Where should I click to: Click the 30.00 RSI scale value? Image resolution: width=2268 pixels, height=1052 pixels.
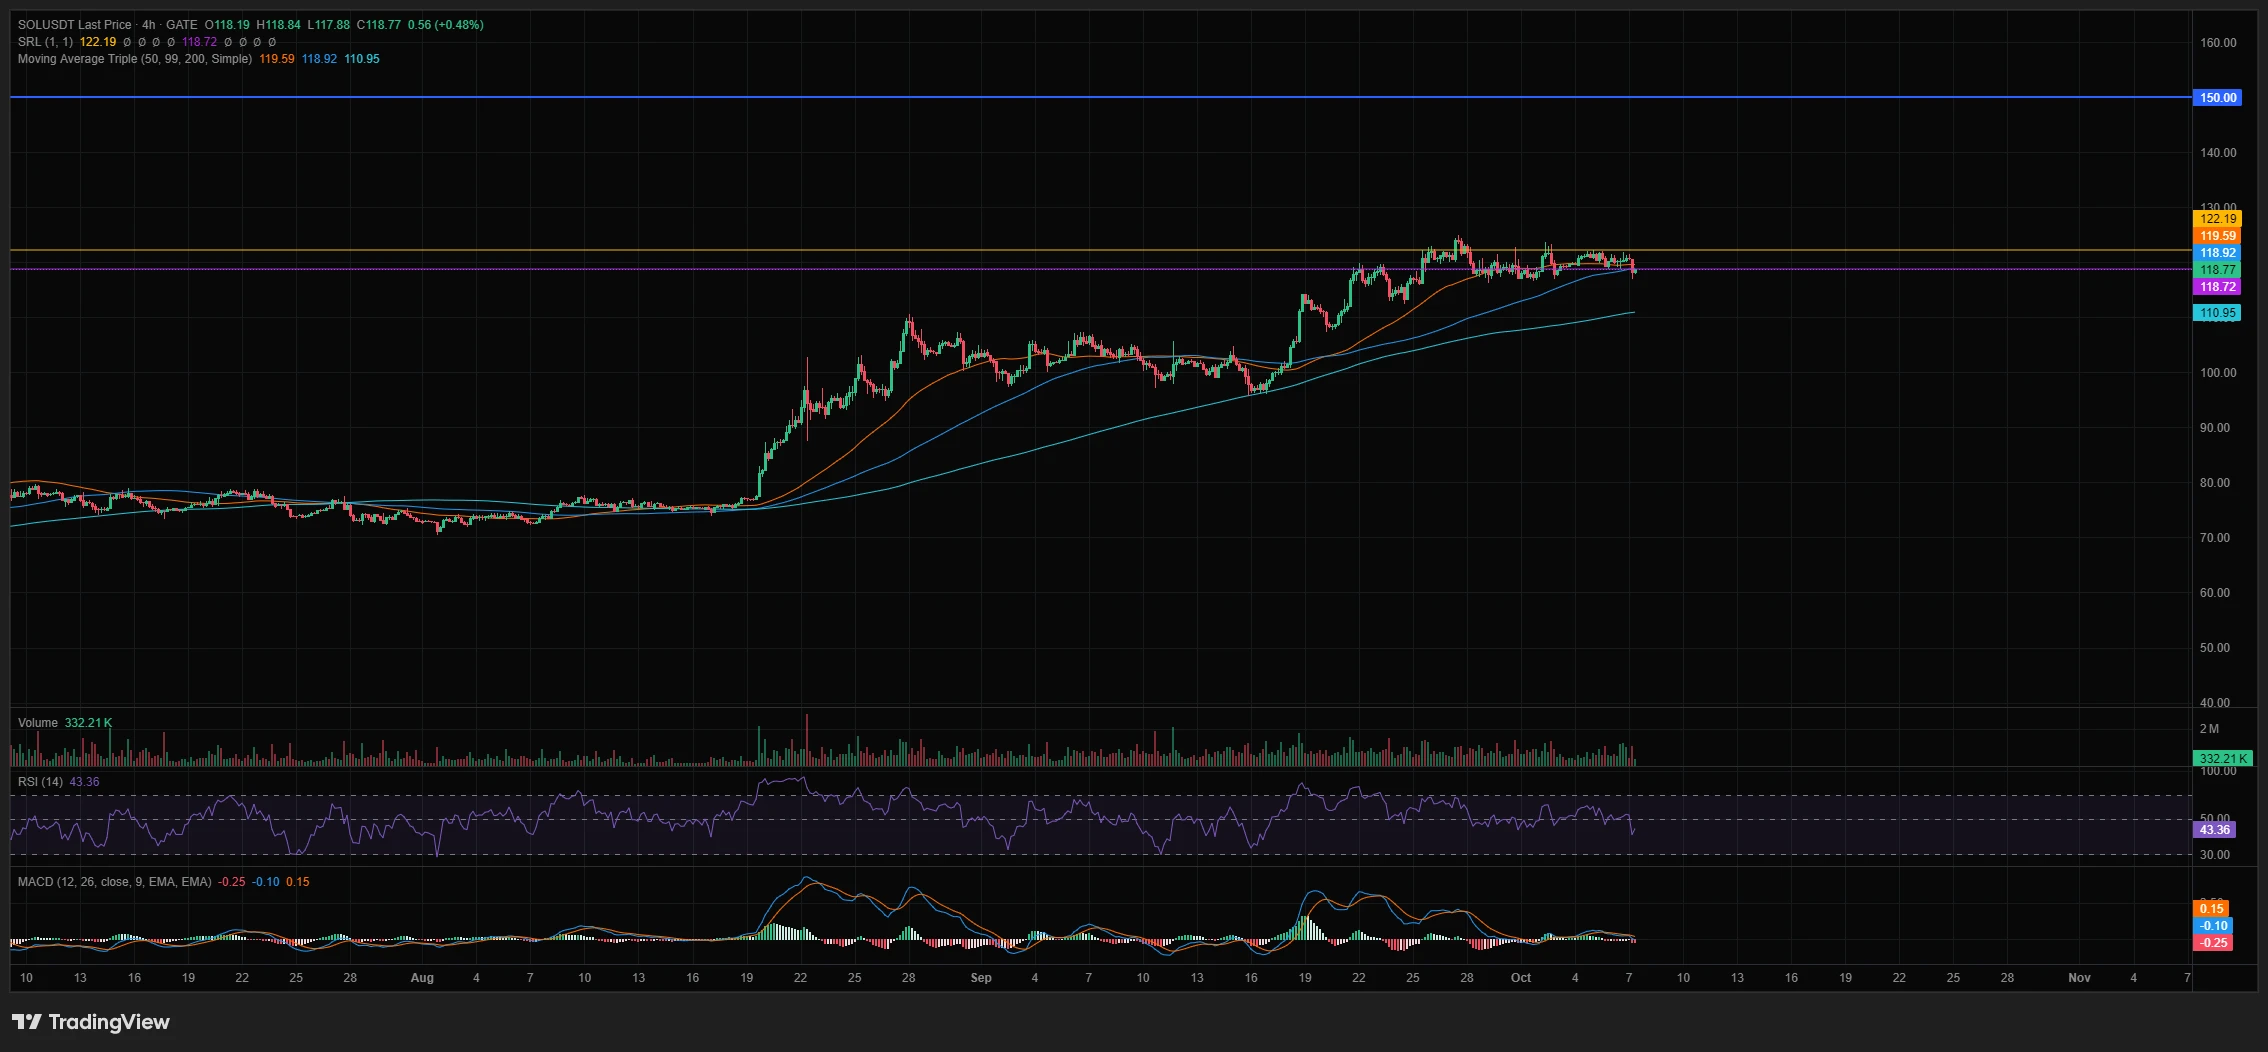pos(2215,855)
